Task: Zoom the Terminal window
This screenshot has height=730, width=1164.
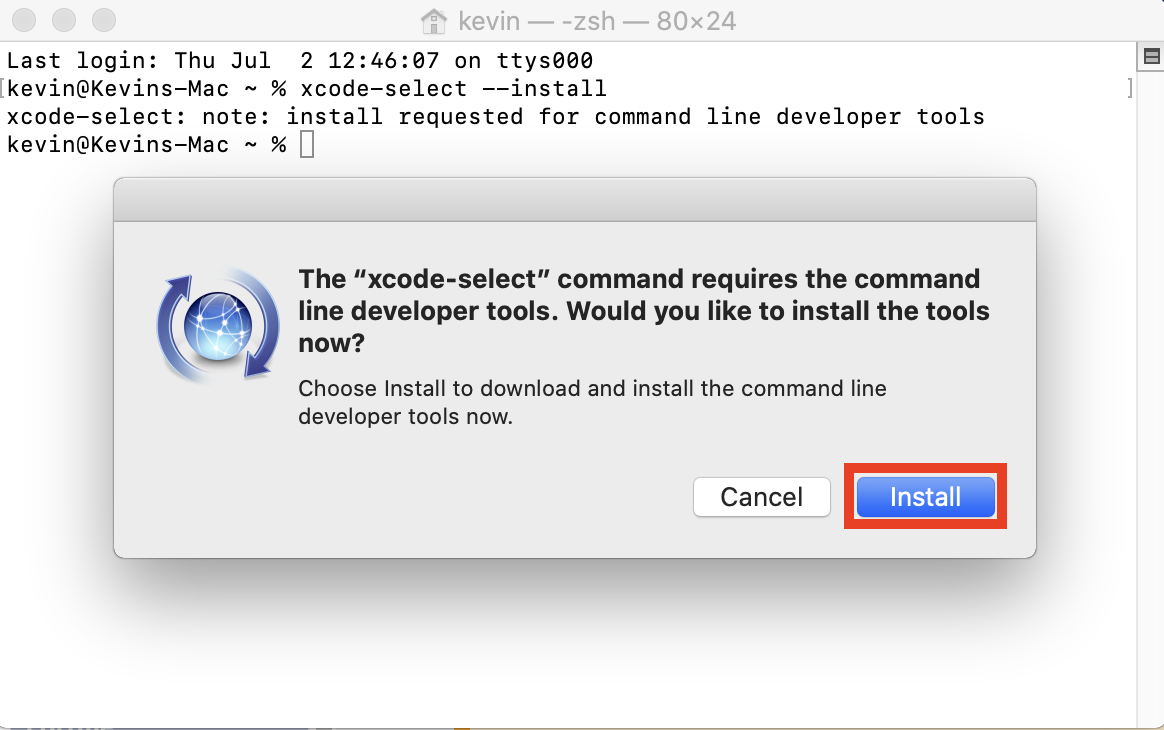Action: (104, 20)
